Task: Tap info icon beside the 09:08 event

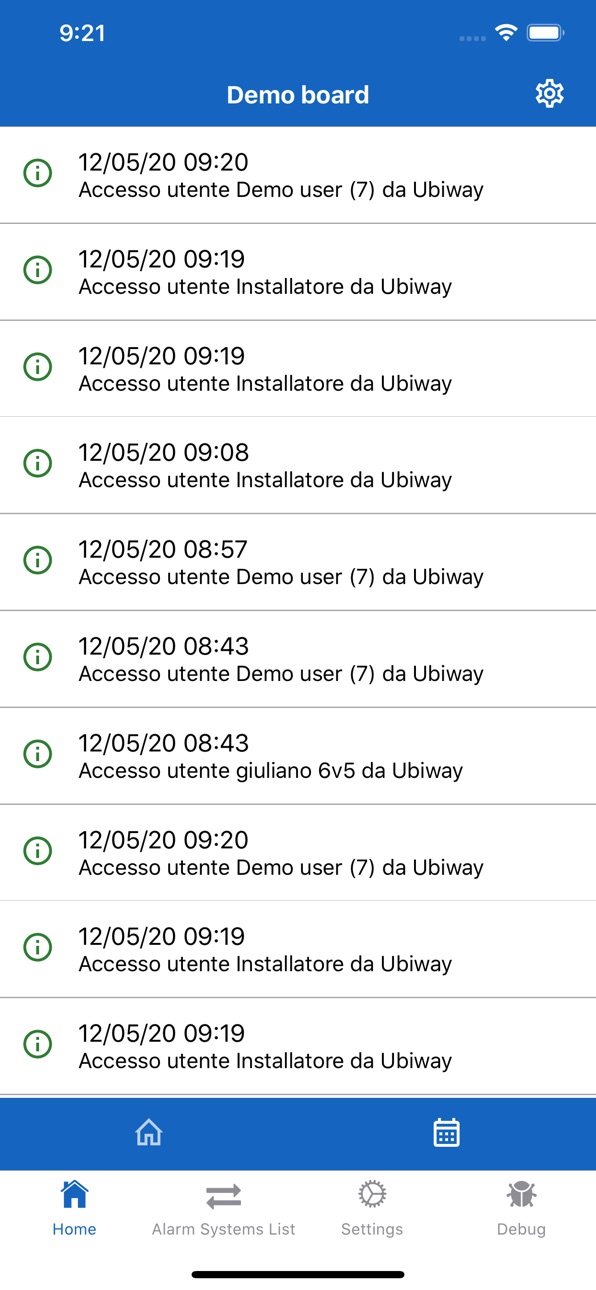Action: click(38, 464)
